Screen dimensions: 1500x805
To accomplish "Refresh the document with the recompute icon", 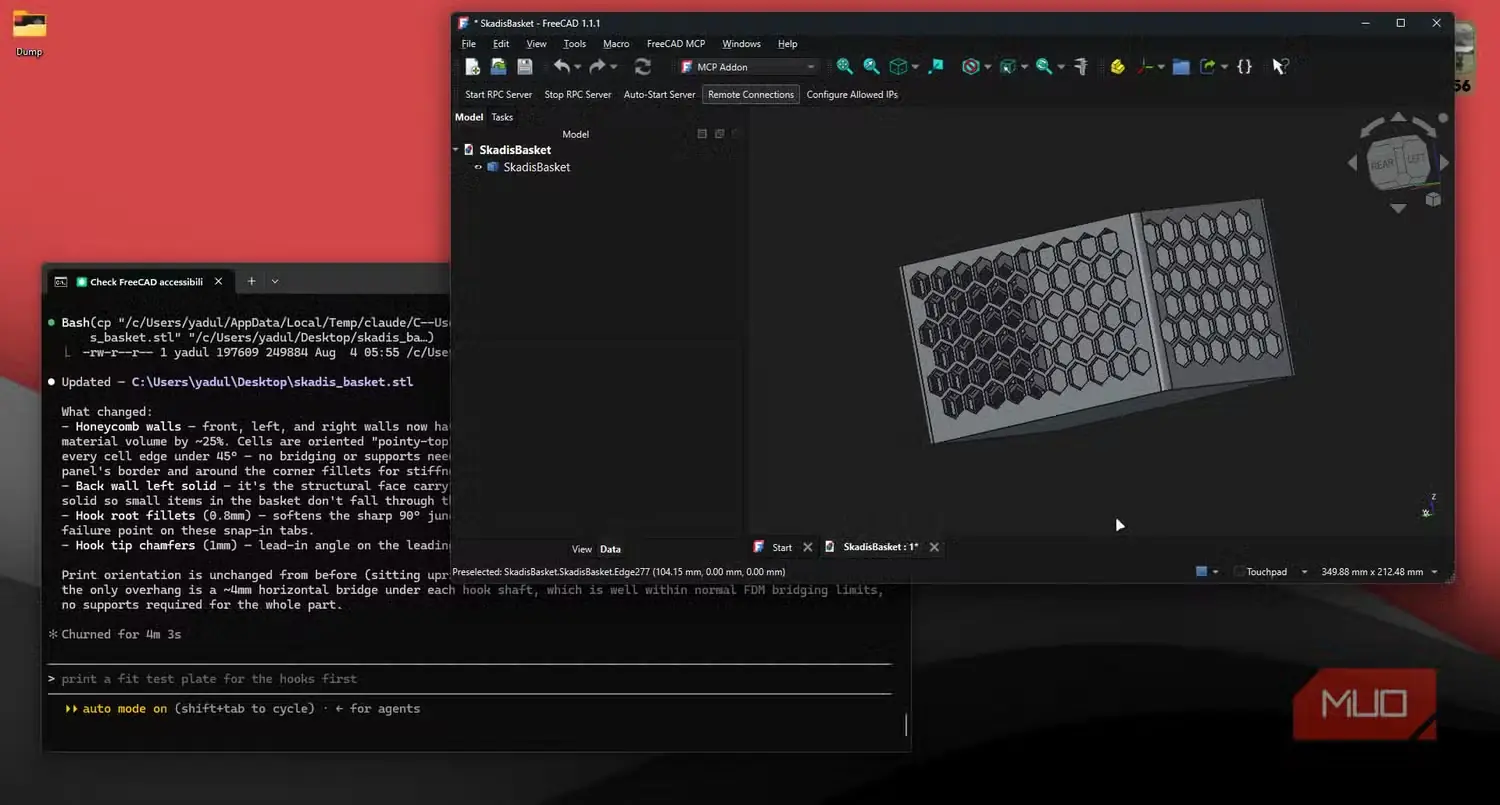I will (x=642, y=67).
